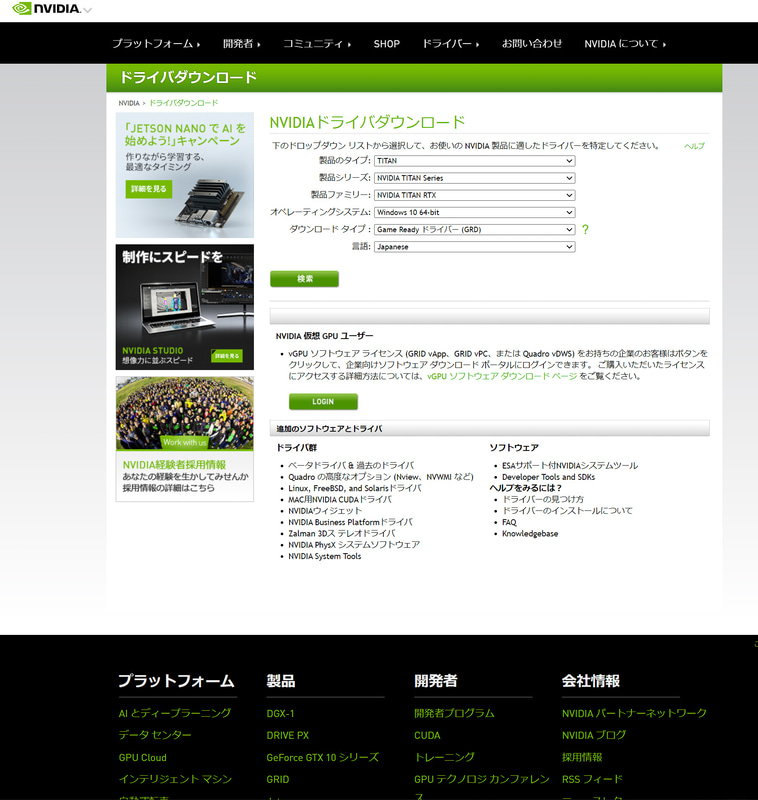The height and width of the screenshot is (800, 758).
Task: Open footer link AI とディープラーニング
Action: [175, 713]
